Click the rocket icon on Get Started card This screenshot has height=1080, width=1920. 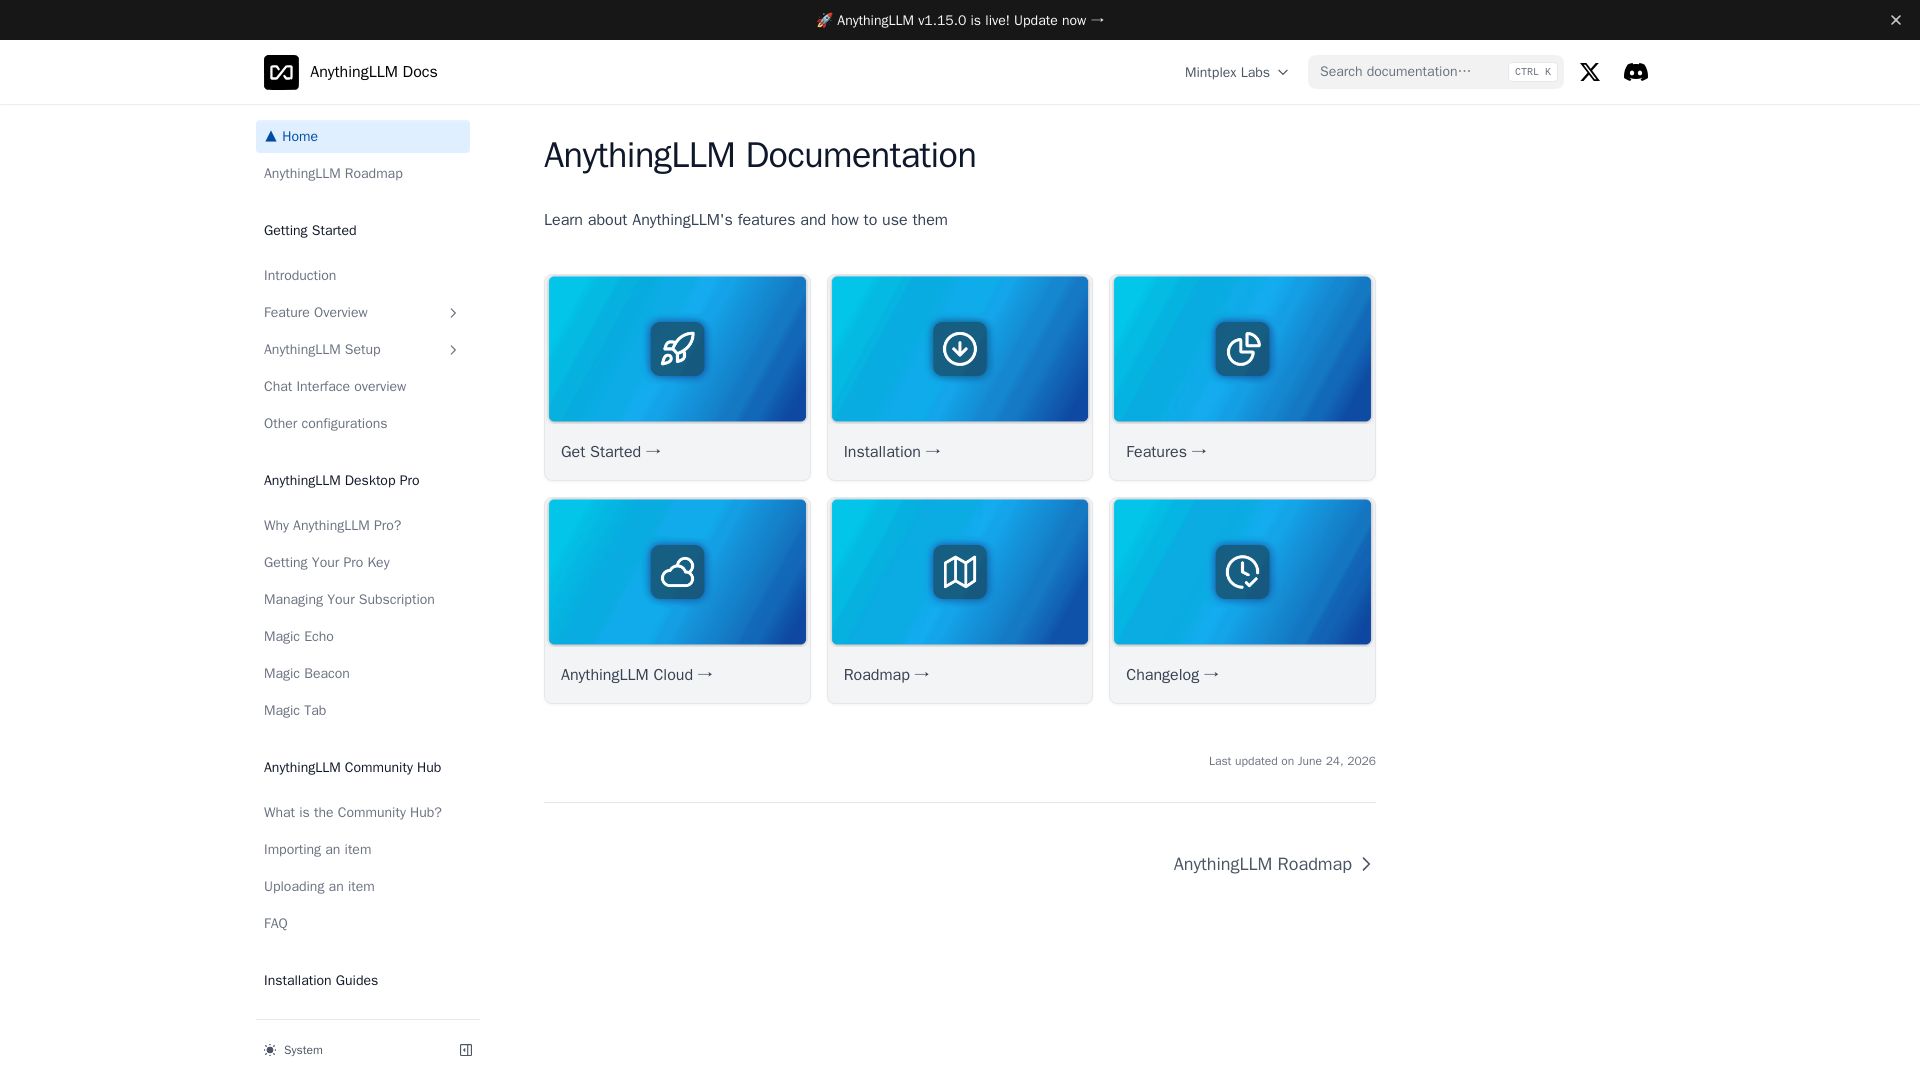coord(677,349)
